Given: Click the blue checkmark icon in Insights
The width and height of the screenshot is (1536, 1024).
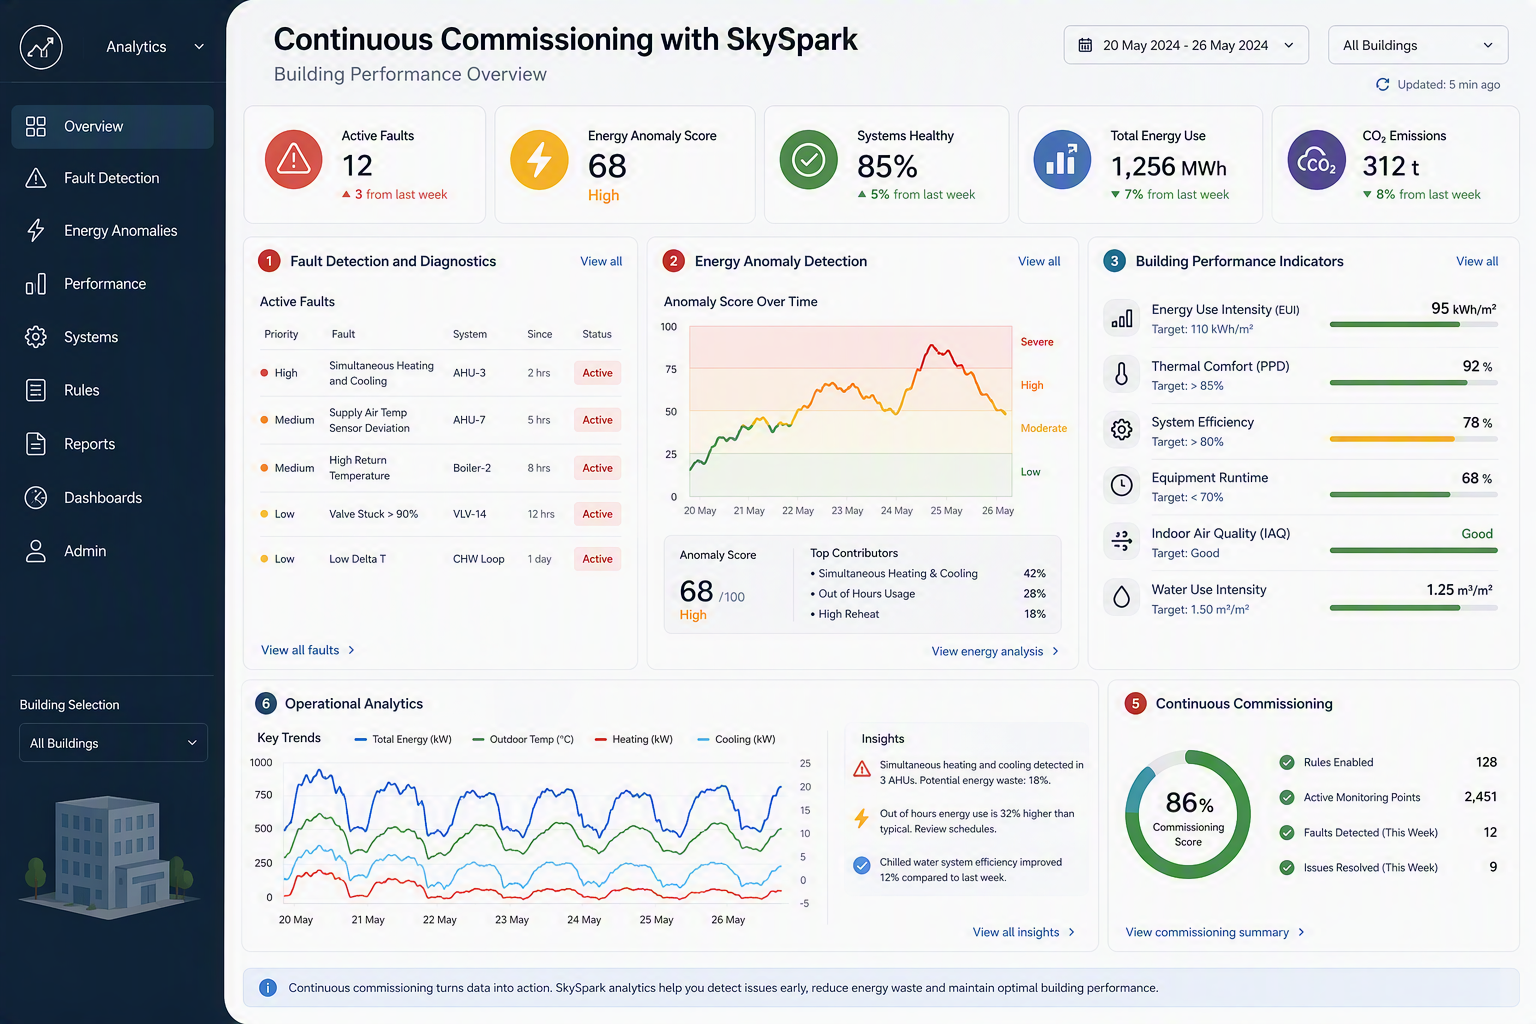Looking at the screenshot, I should 862,866.
